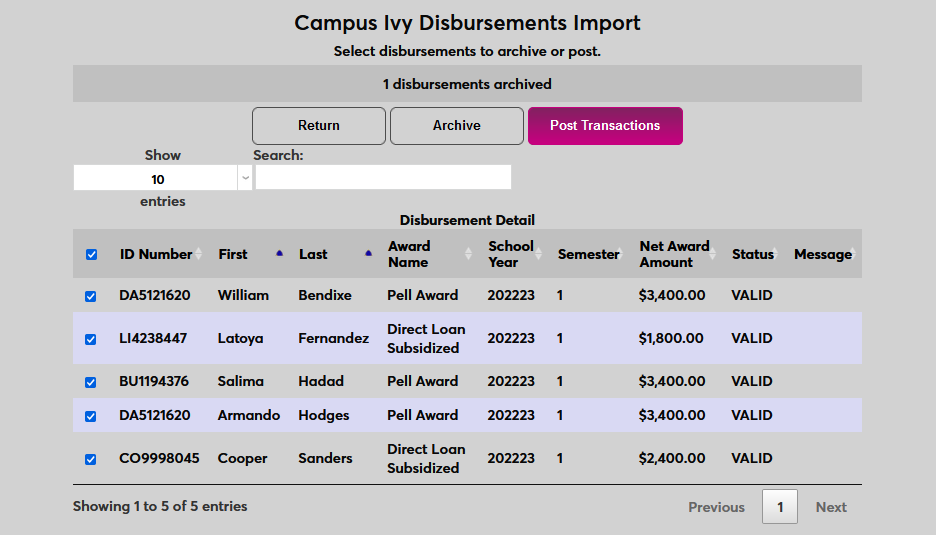
Task: Click the Archive button
Action: [x=457, y=126]
